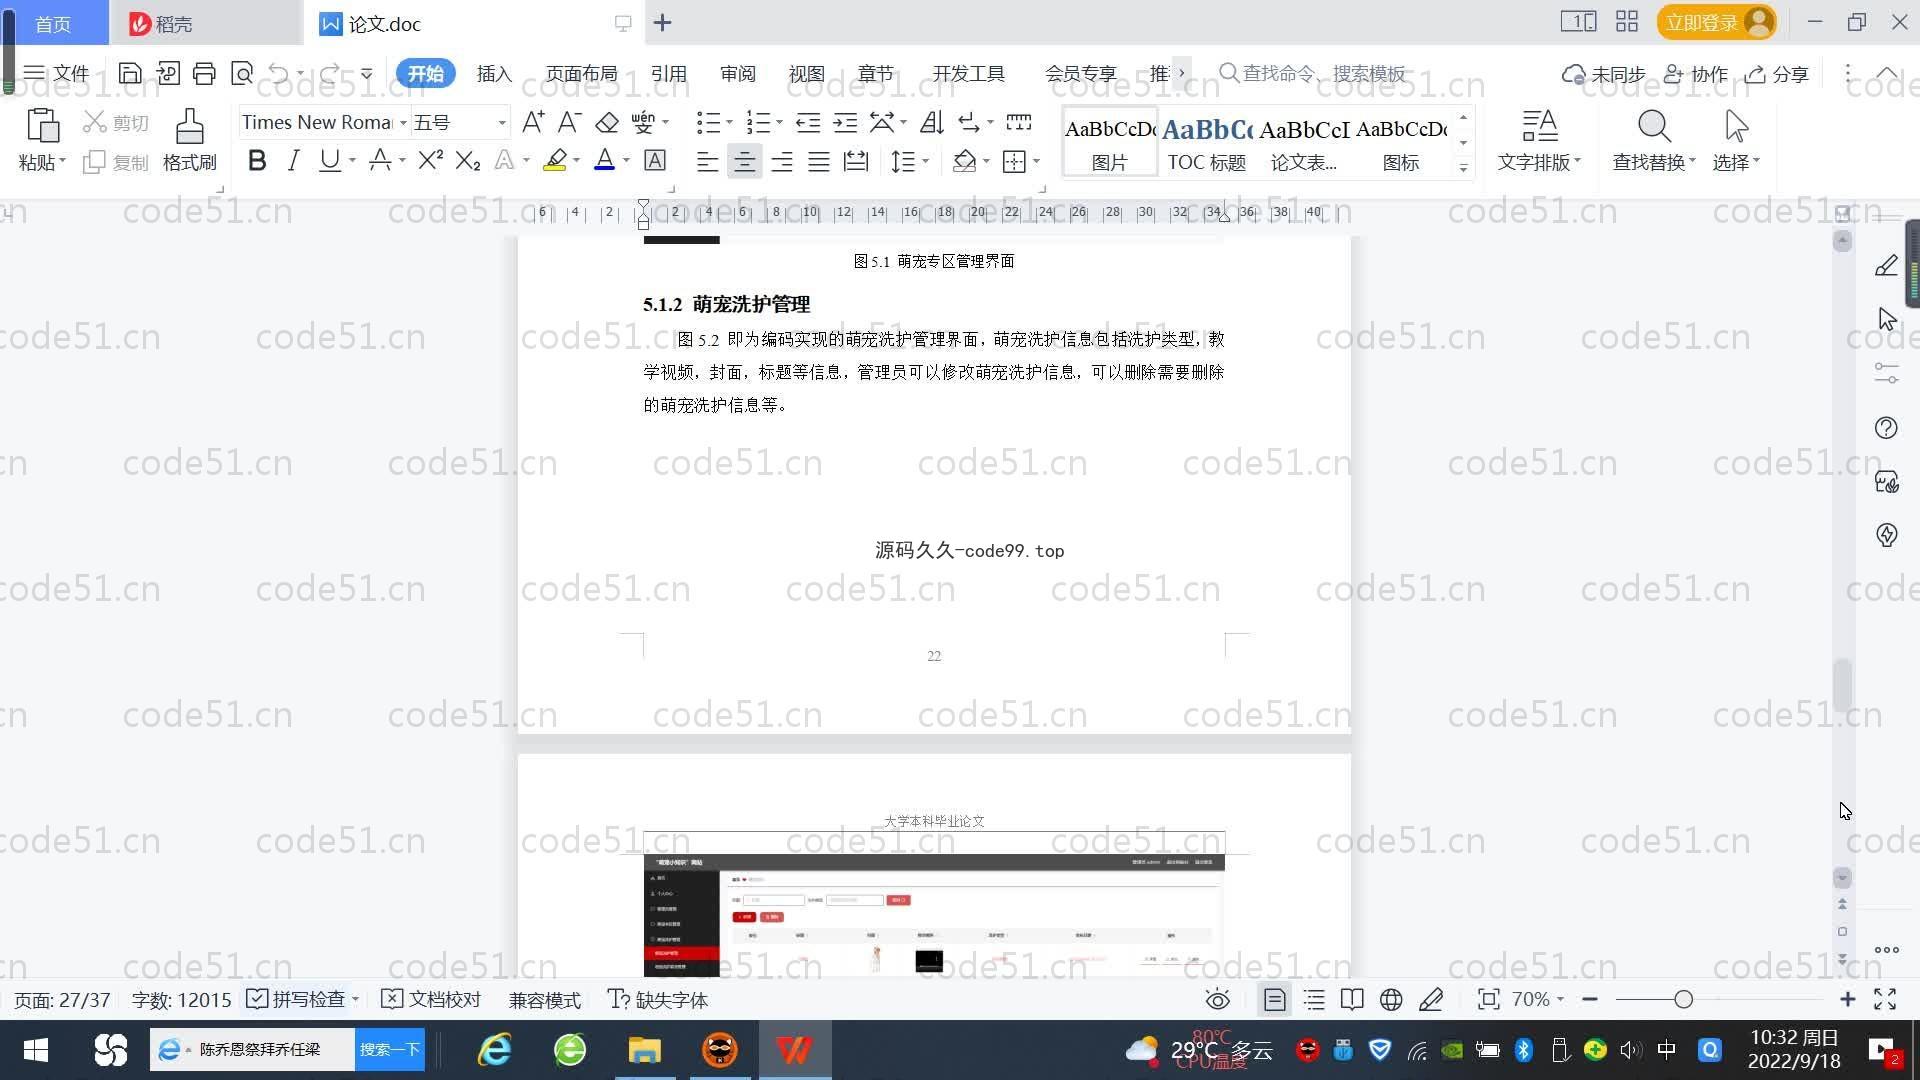Align text right
The width and height of the screenshot is (1920, 1080).
[x=782, y=161]
